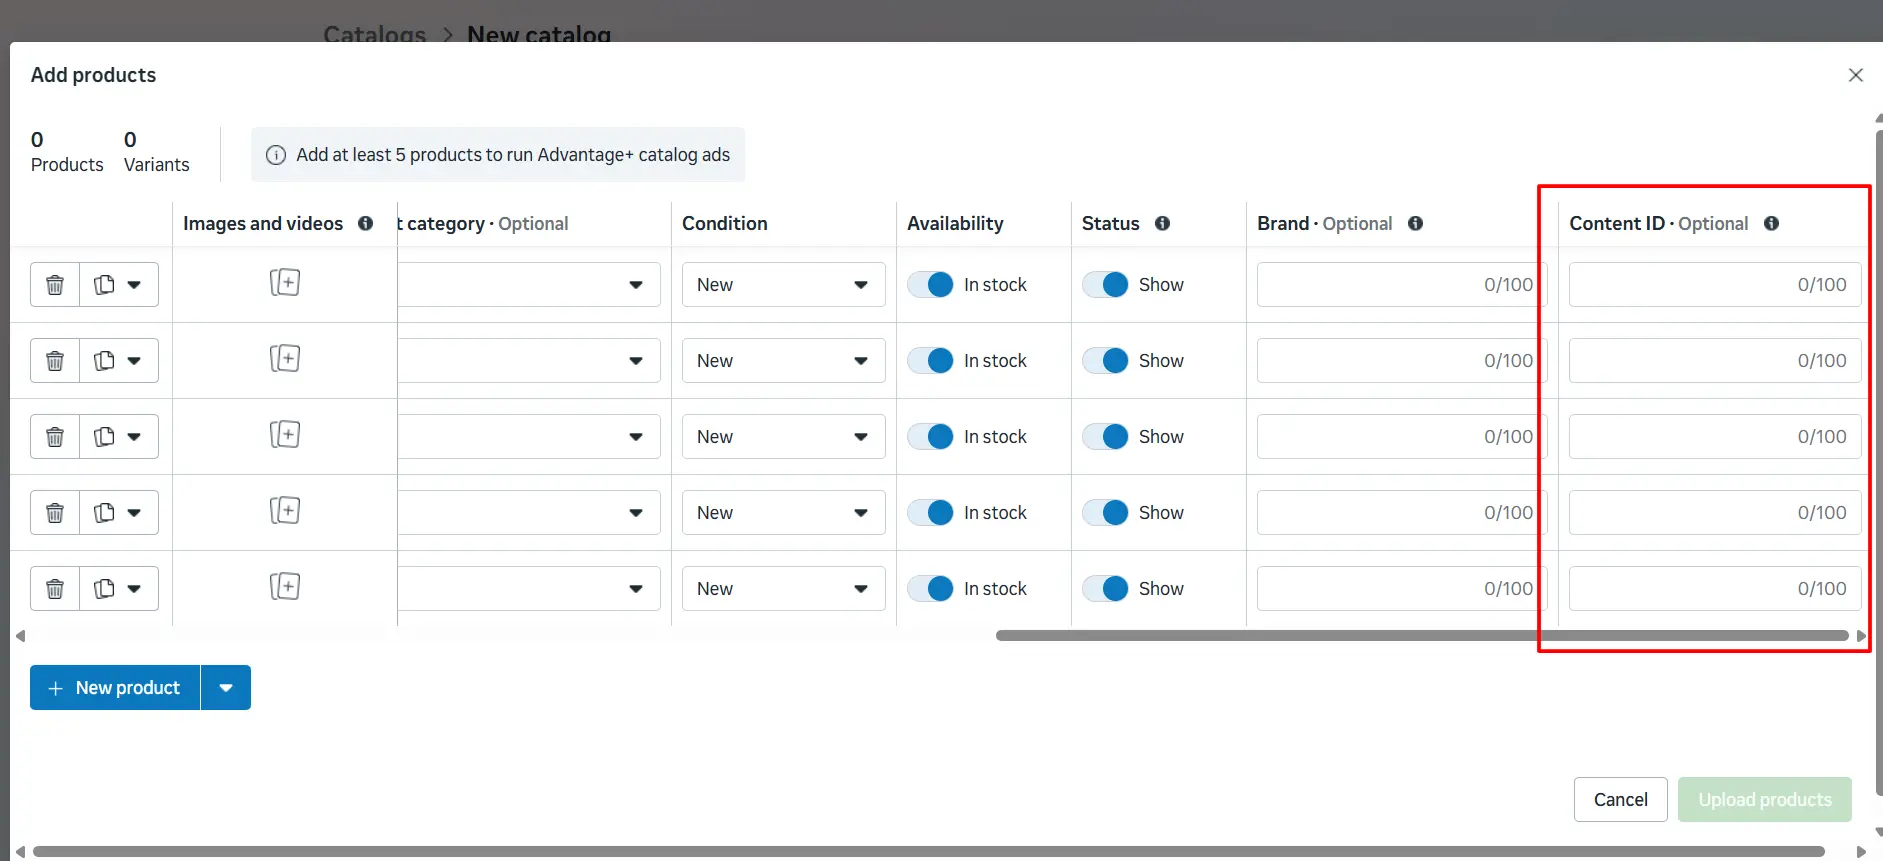Open the Condition dropdown in second row
1883x861 pixels.
(783, 361)
